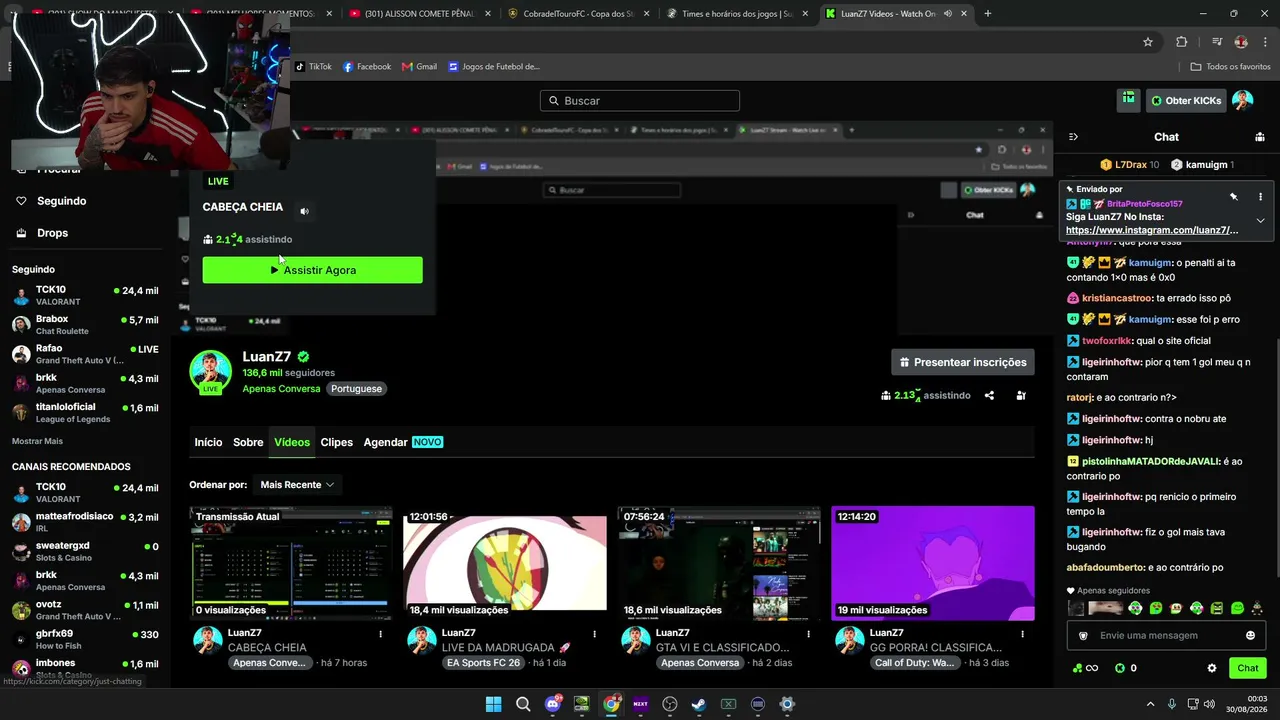Open options menu for LIVE DA MADRUGADA video
This screenshot has width=1280, height=720.
tap(594, 634)
